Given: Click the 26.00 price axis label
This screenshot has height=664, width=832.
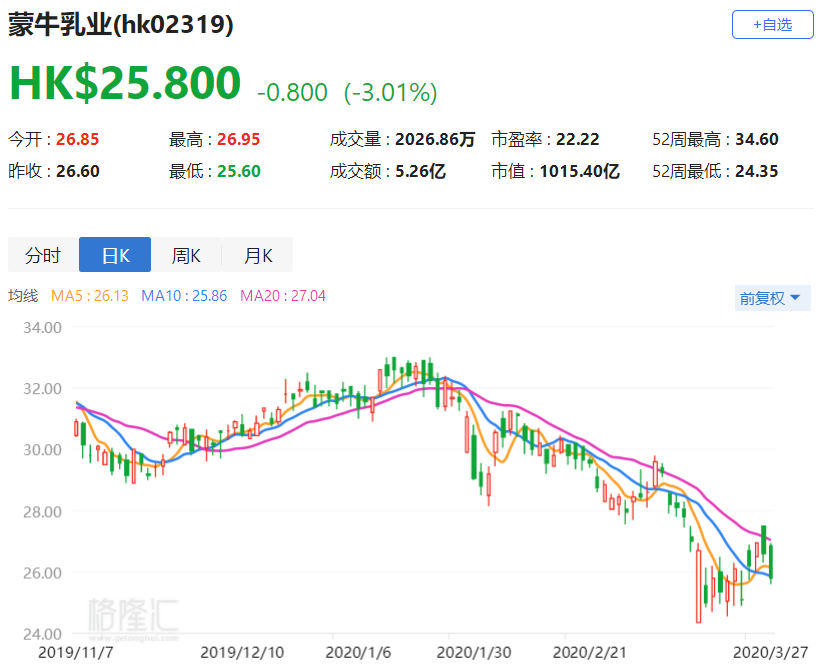Looking at the screenshot, I should (x=42, y=573).
